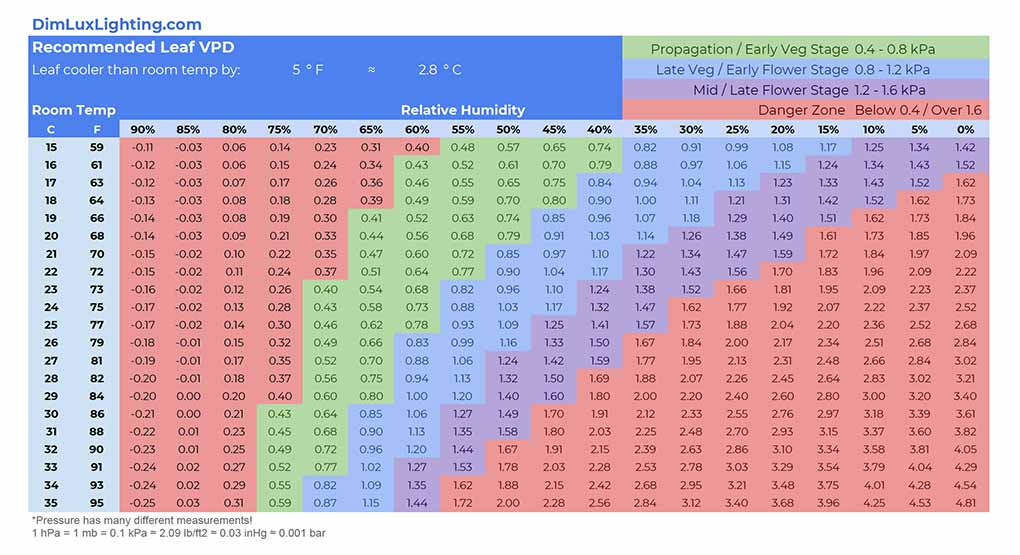
Task: Click the pressure conversion footnote line
Action: [177, 533]
